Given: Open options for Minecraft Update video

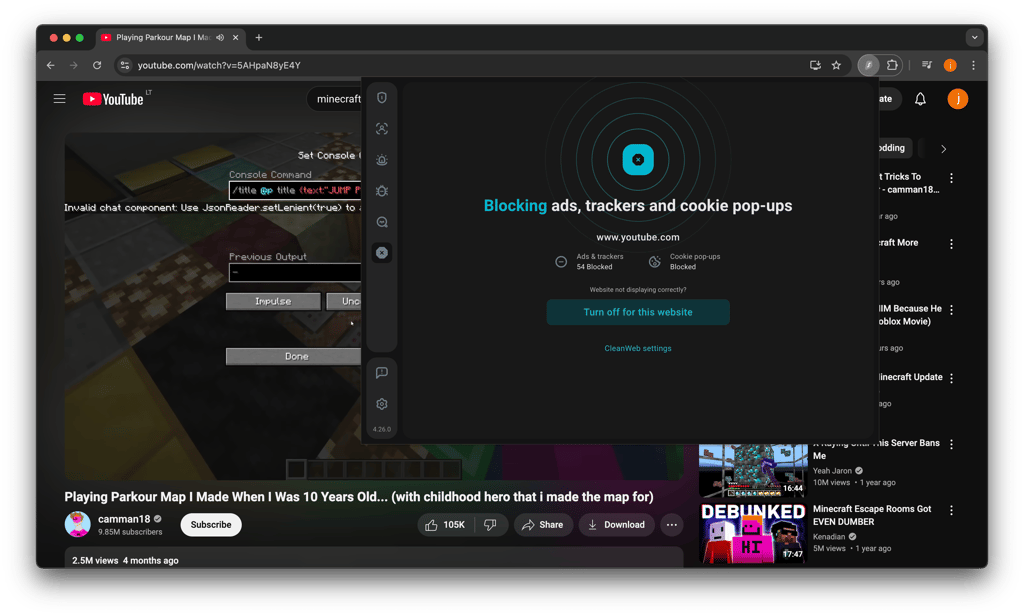Looking at the screenshot, I should [x=952, y=378].
